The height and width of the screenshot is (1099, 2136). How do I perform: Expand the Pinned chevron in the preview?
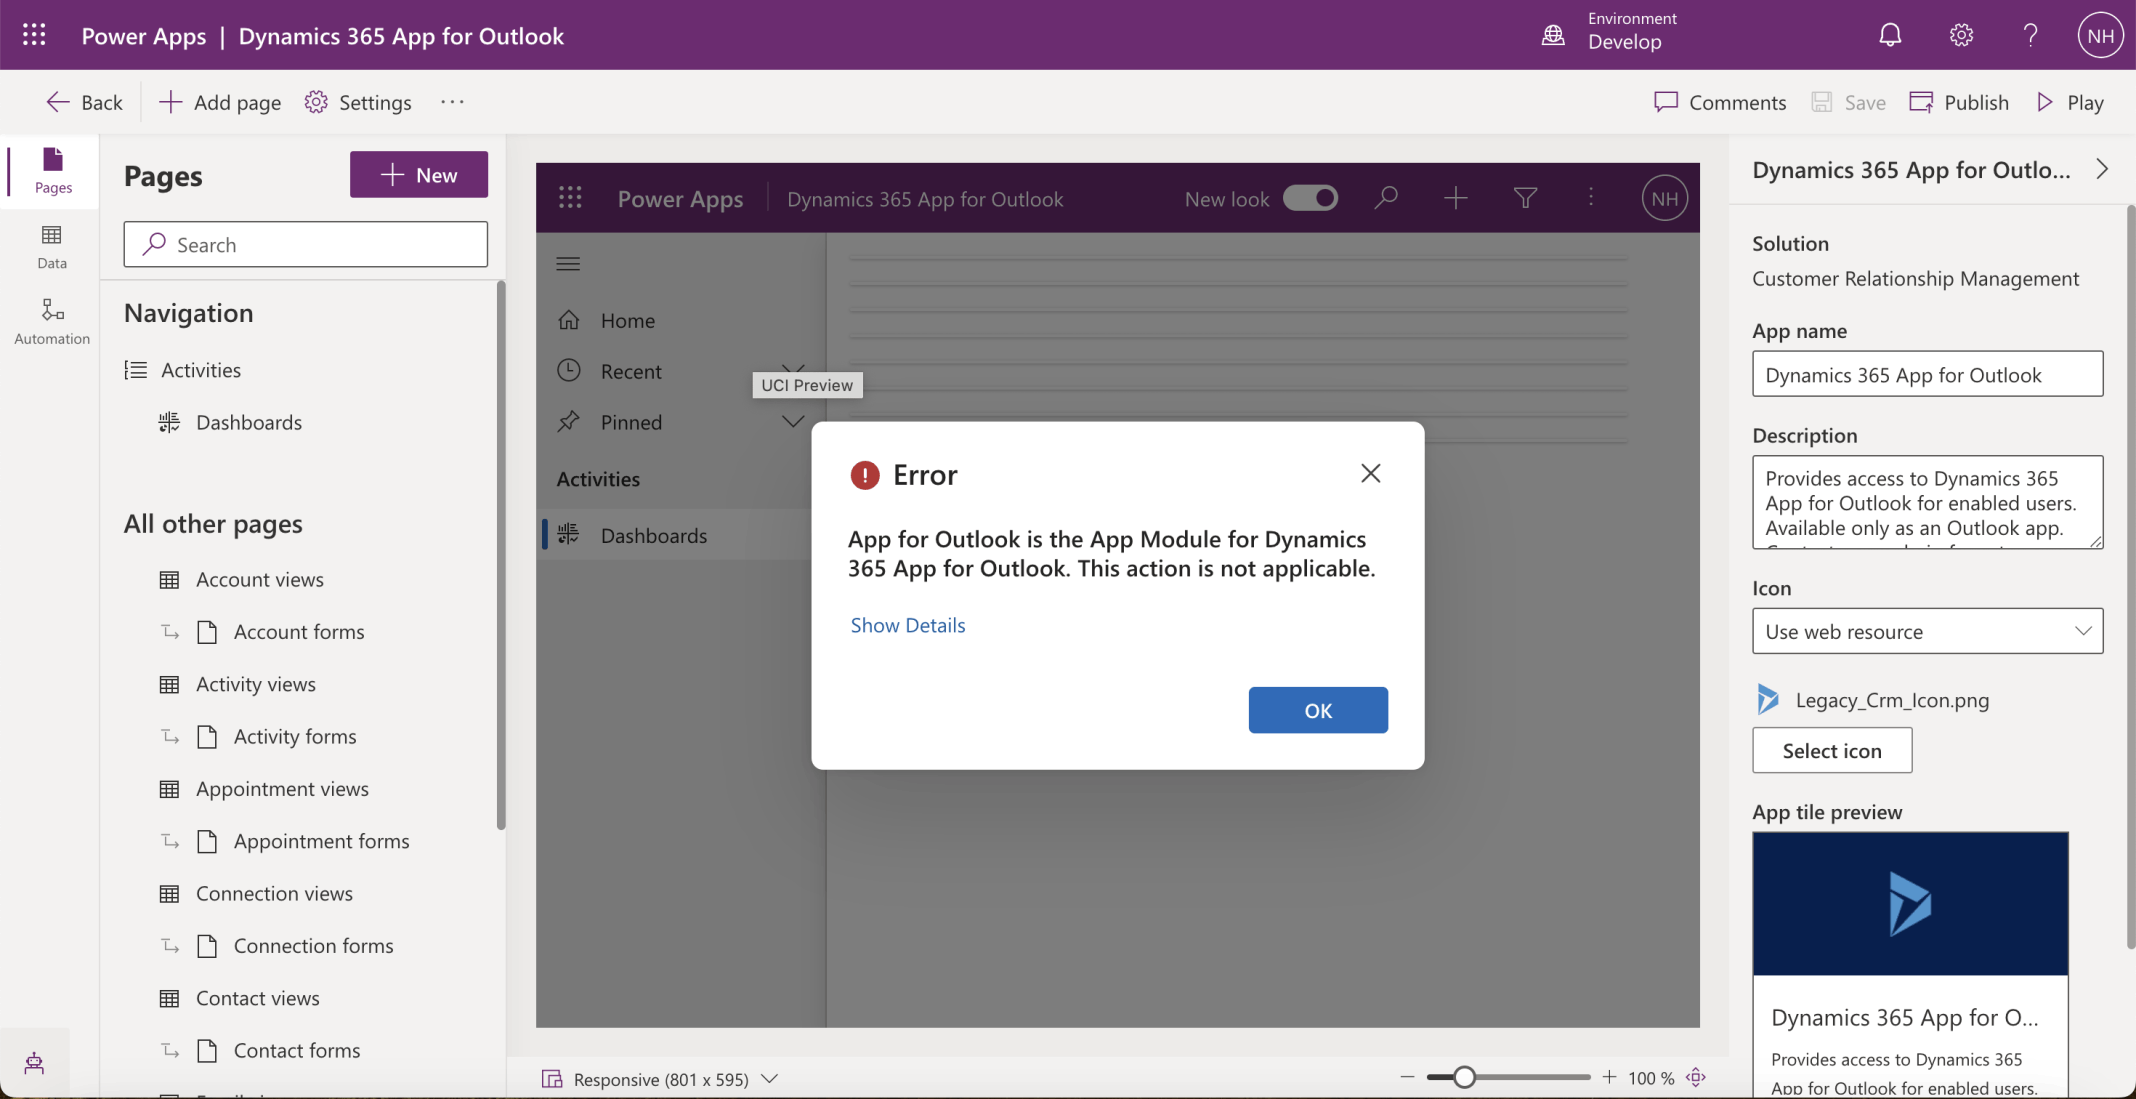coord(791,421)
